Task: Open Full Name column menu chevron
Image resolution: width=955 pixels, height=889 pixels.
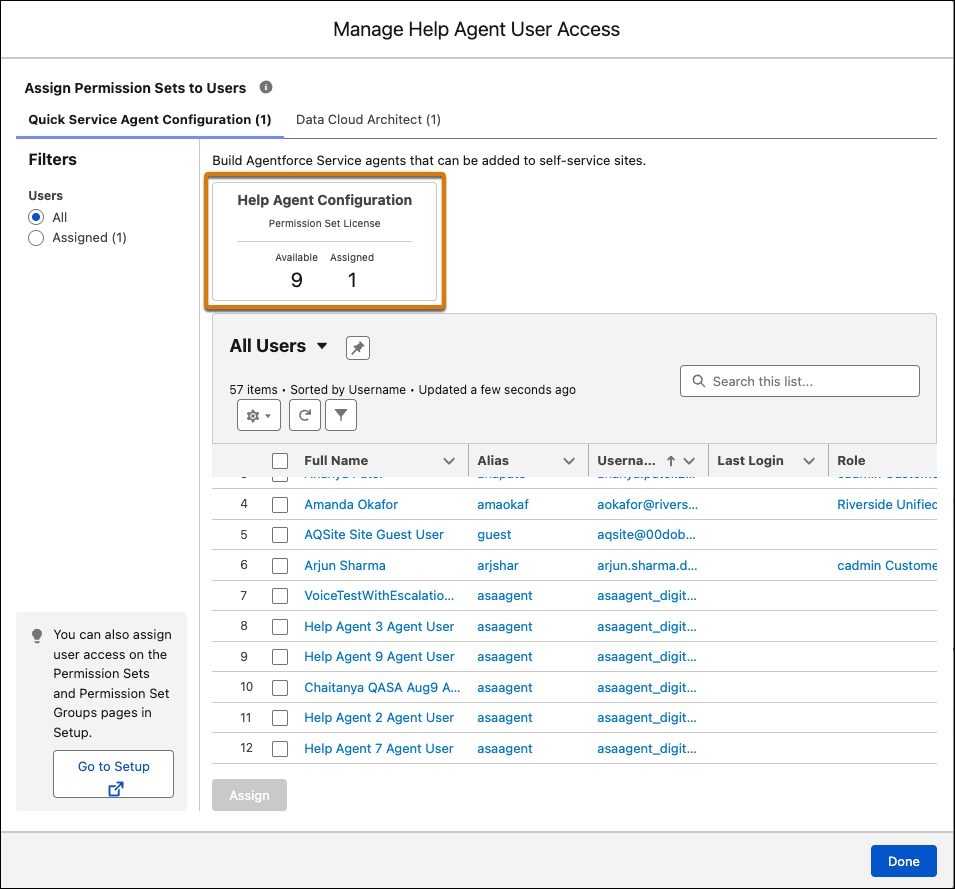Action: point(449,461)
